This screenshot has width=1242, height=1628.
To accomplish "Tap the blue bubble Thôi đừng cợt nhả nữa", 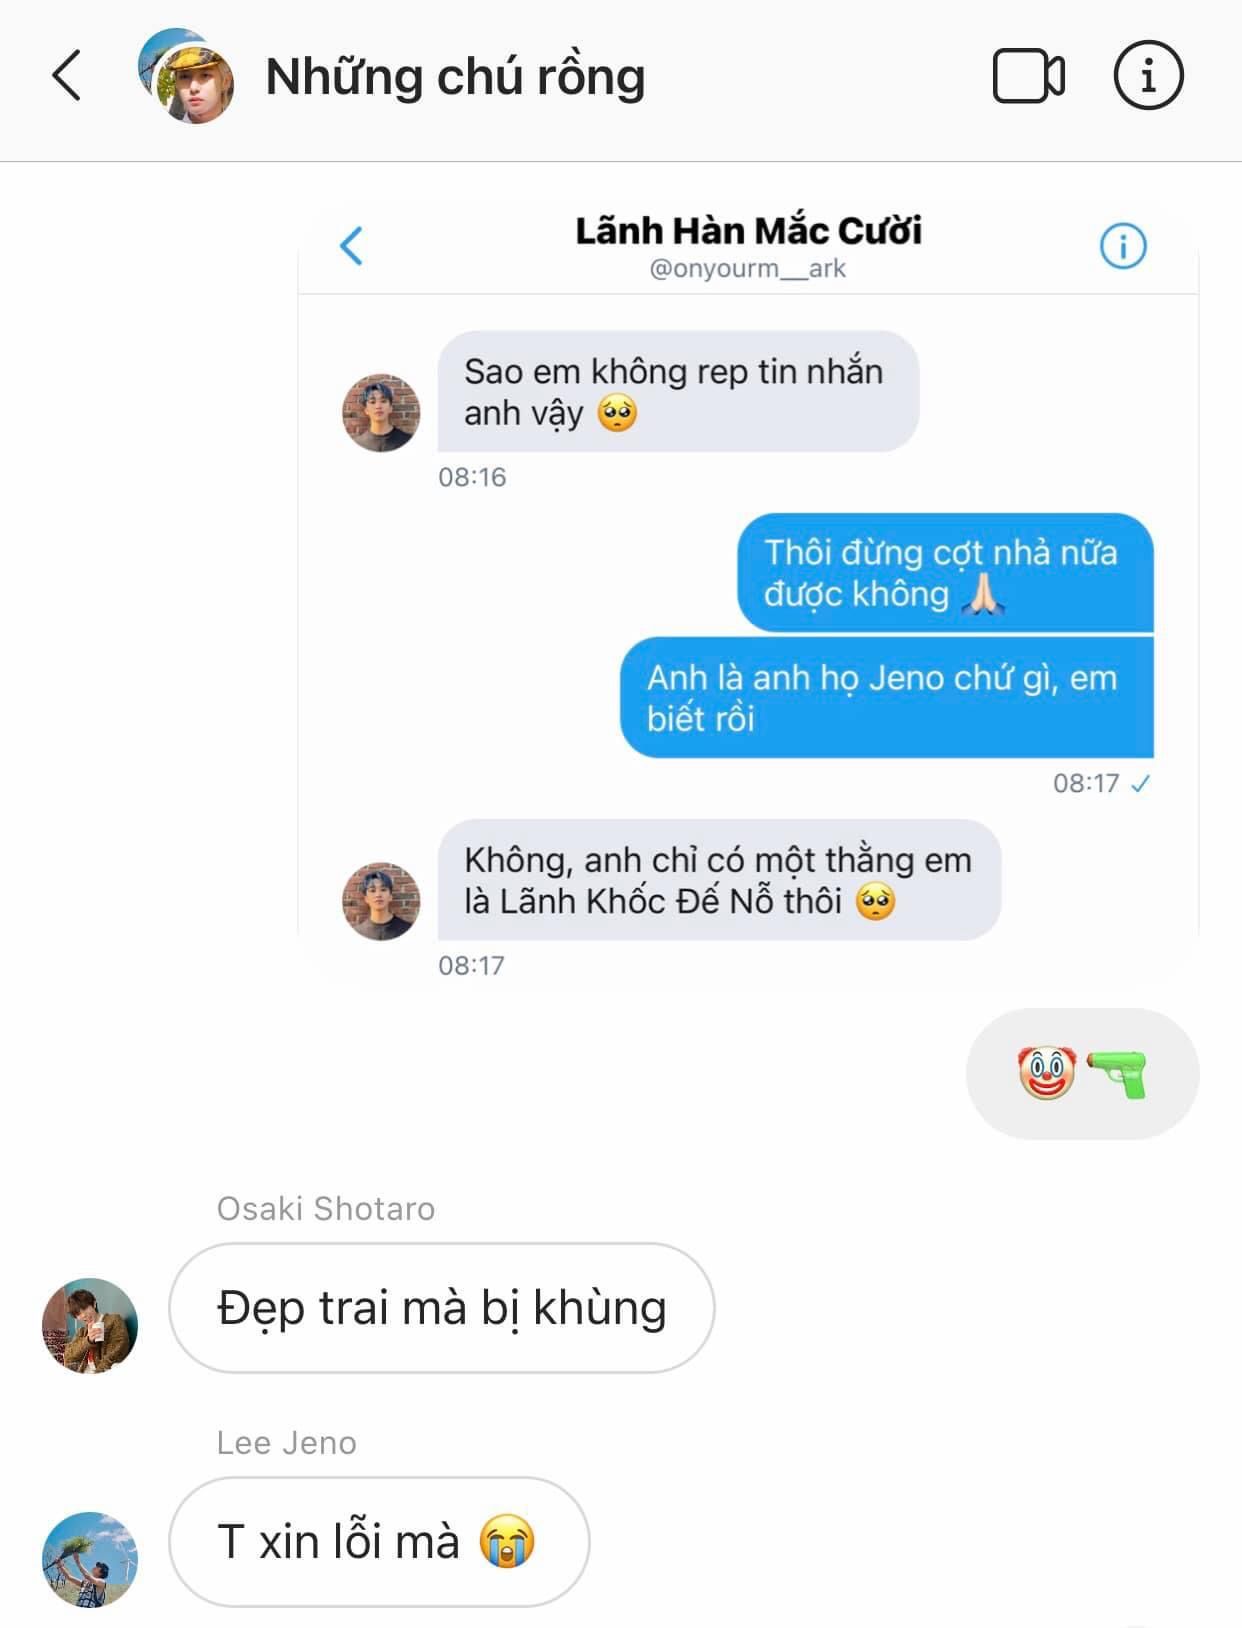I will (945, 573).
